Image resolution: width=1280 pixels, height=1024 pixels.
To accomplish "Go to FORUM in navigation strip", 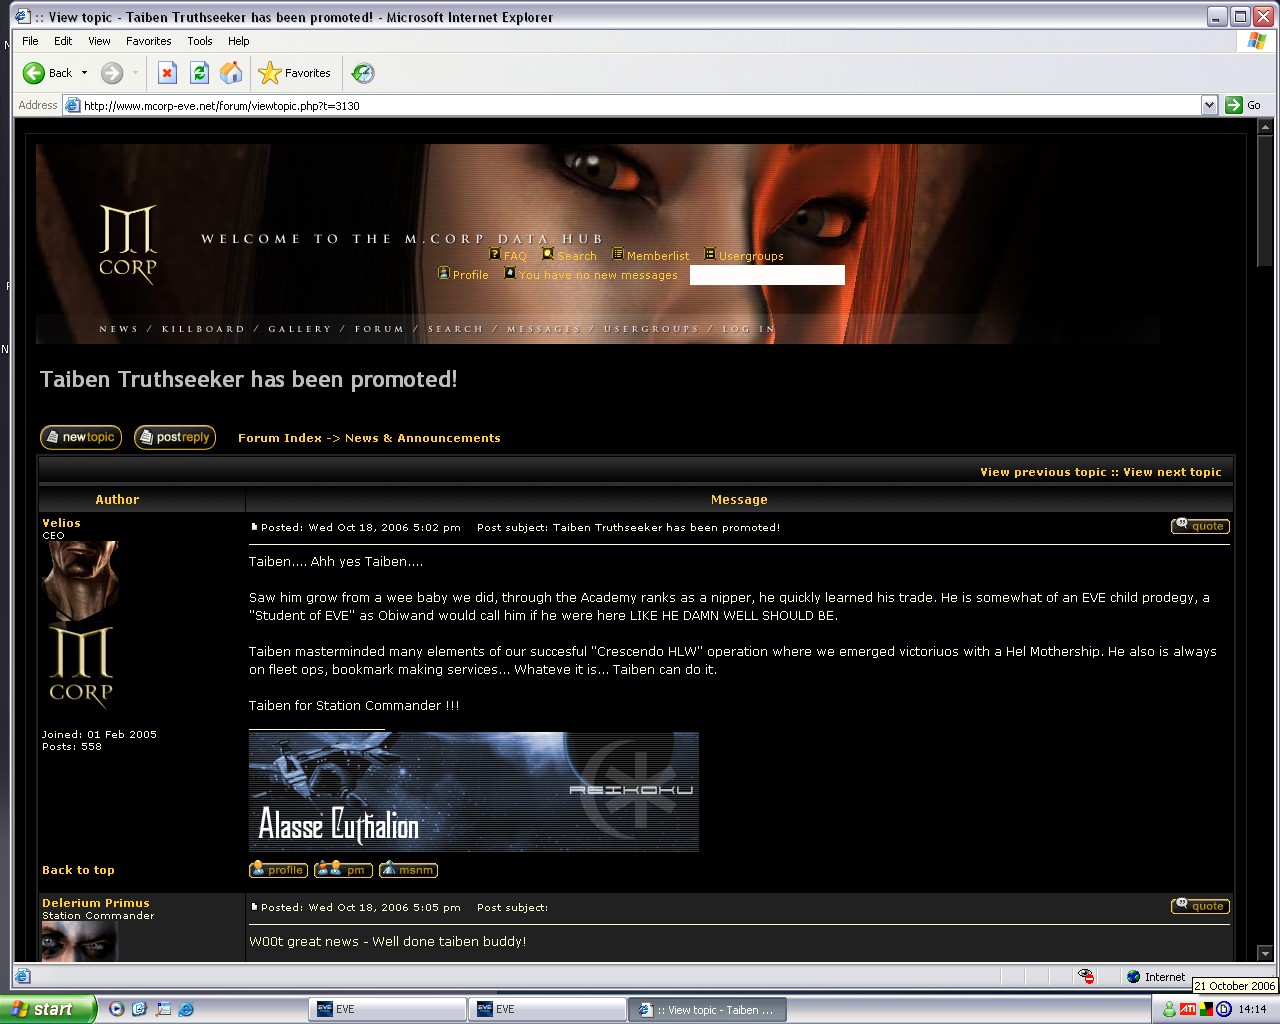I will 379,329.
